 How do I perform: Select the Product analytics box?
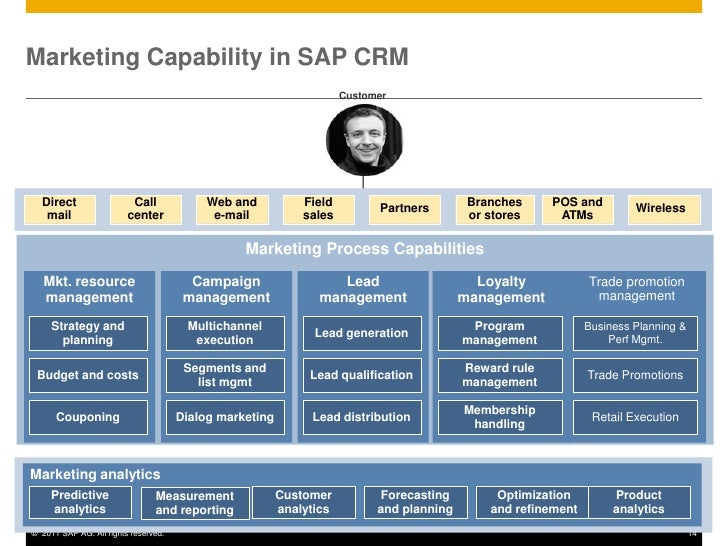[x=639, y=502]
